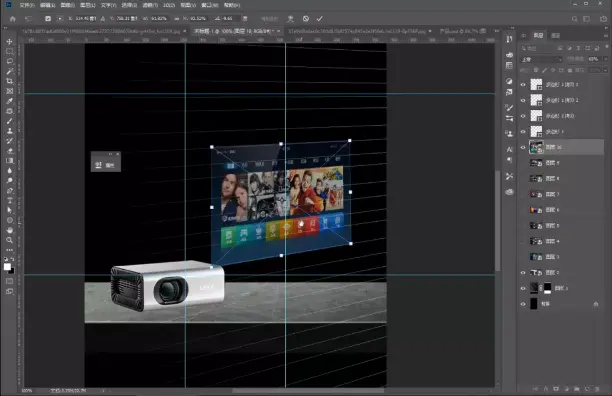Click delete layer trash icon
This screenshot has width=612, height=396.
click(597, 389)
